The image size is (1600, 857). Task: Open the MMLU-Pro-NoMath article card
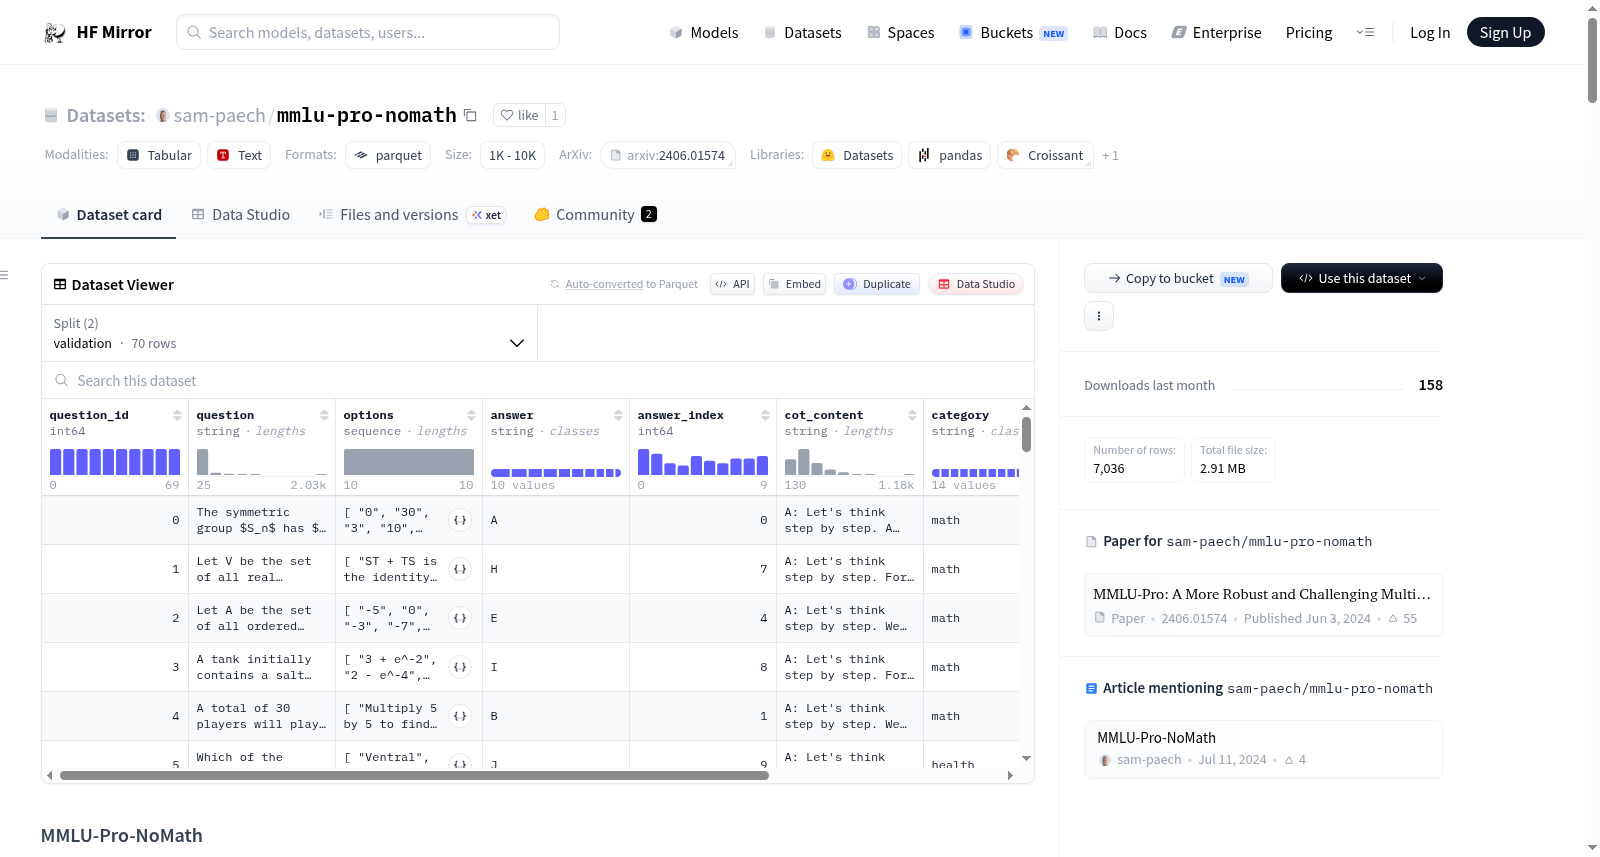pyautogui.click(x=1263, y=749)
